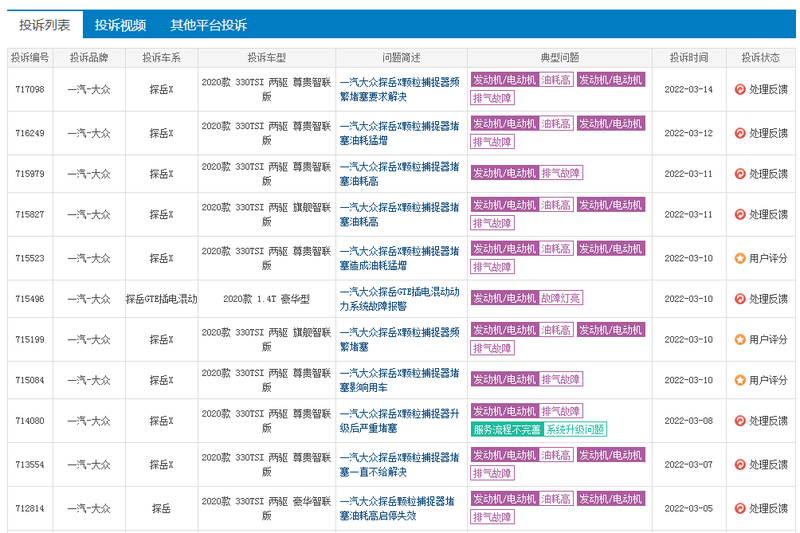
Task: Click the 2020款 1.4T 豪华型 model cell
Action: pos(266,299)
